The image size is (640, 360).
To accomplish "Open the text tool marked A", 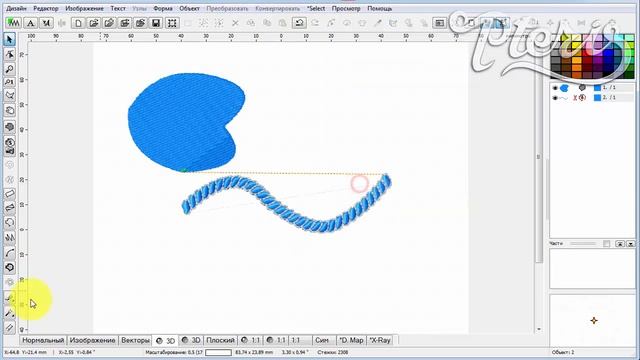I will coord(31,23).
